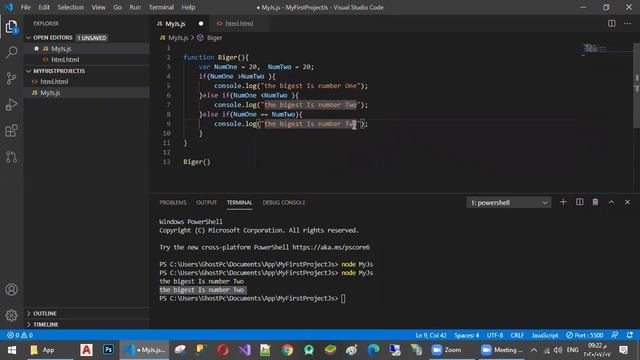Change indentation via Spaces: 4
The image size is (640, 360).
tap(467, 335)
